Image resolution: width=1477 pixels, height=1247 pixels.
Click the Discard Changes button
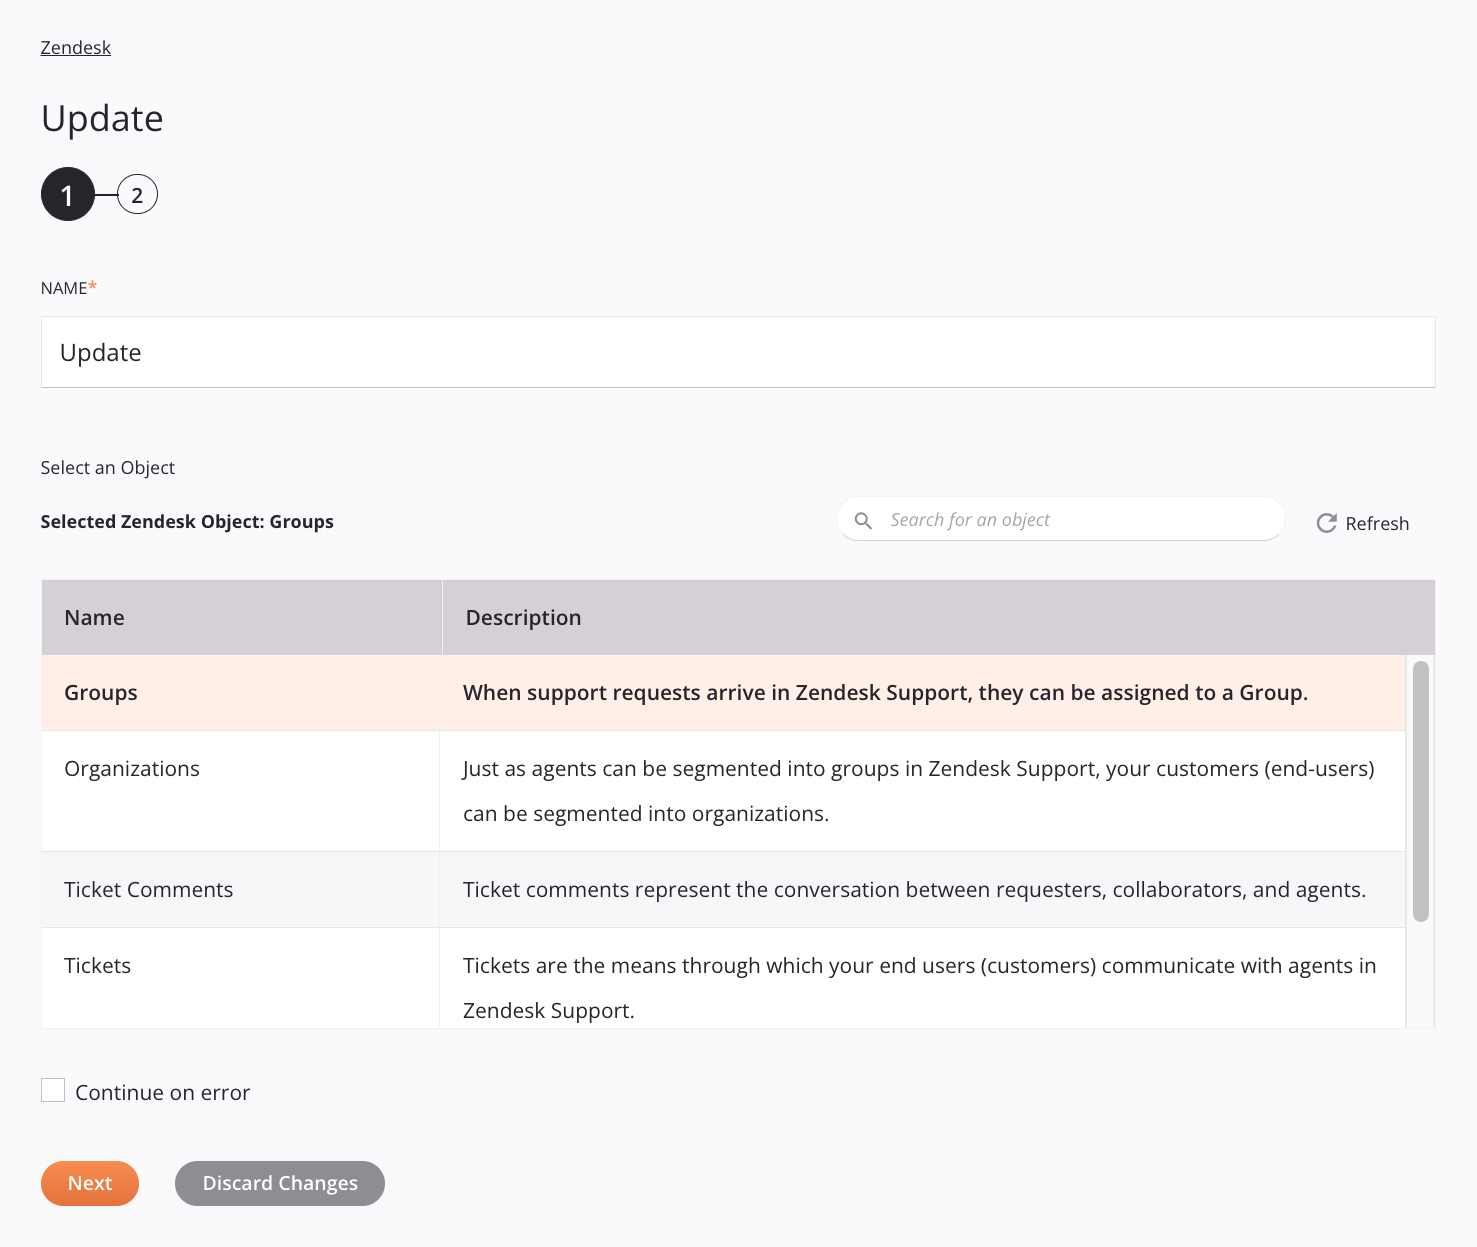pyautogui.click(x=280, y=1183)
